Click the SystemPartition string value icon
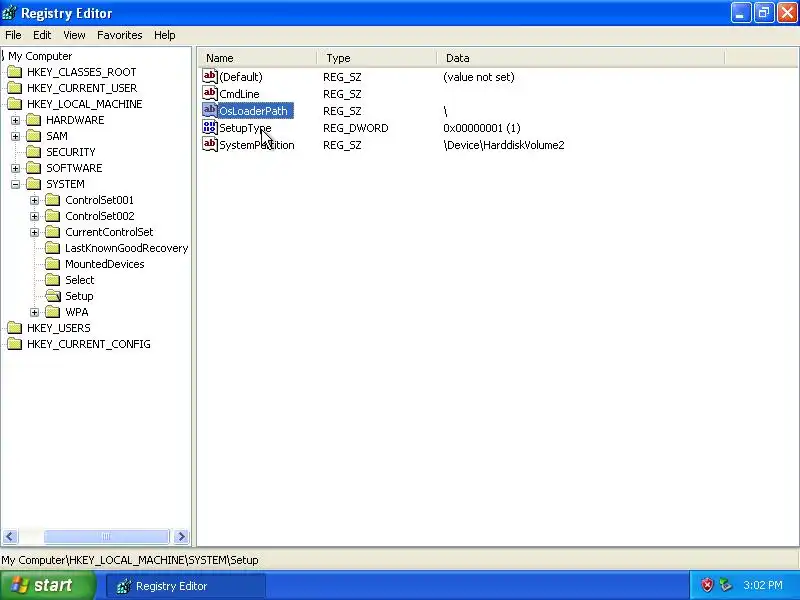 (210, 144)
